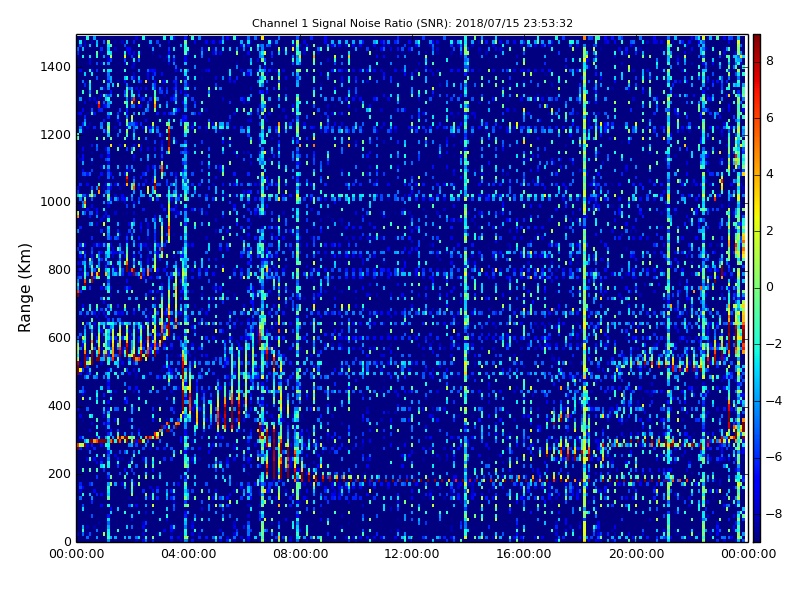Click the colorbar label 8

click(x=770, y=61)
